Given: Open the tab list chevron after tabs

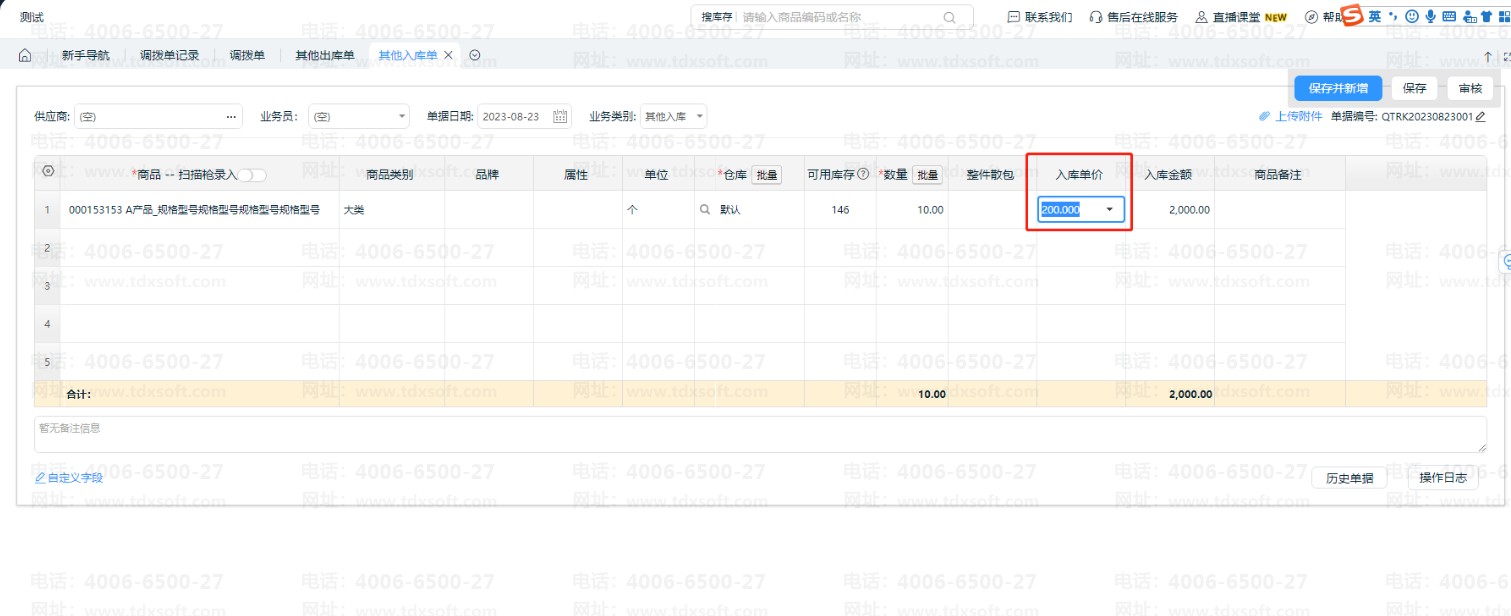Looking at the screenshot, I should (x=475, y=56).
